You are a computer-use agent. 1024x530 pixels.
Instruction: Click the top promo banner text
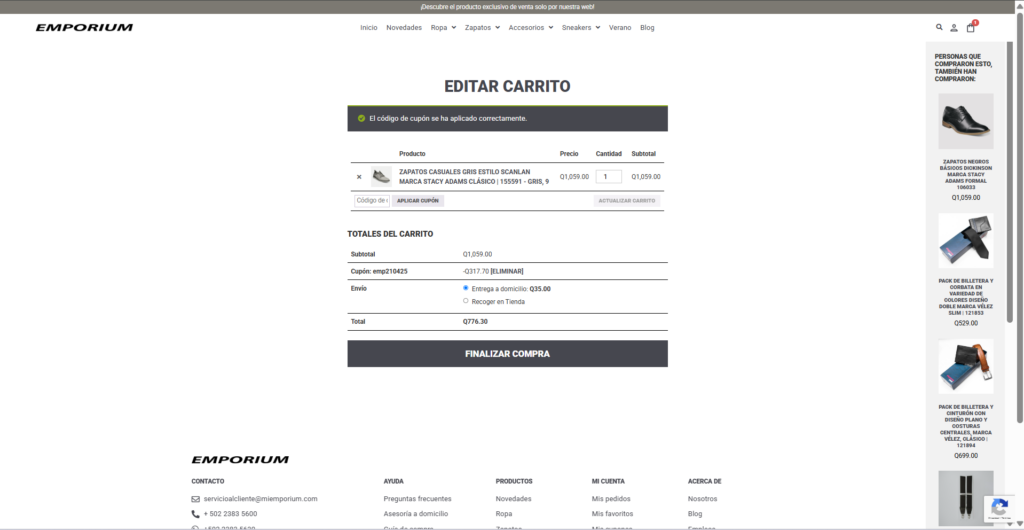[507, 7]
